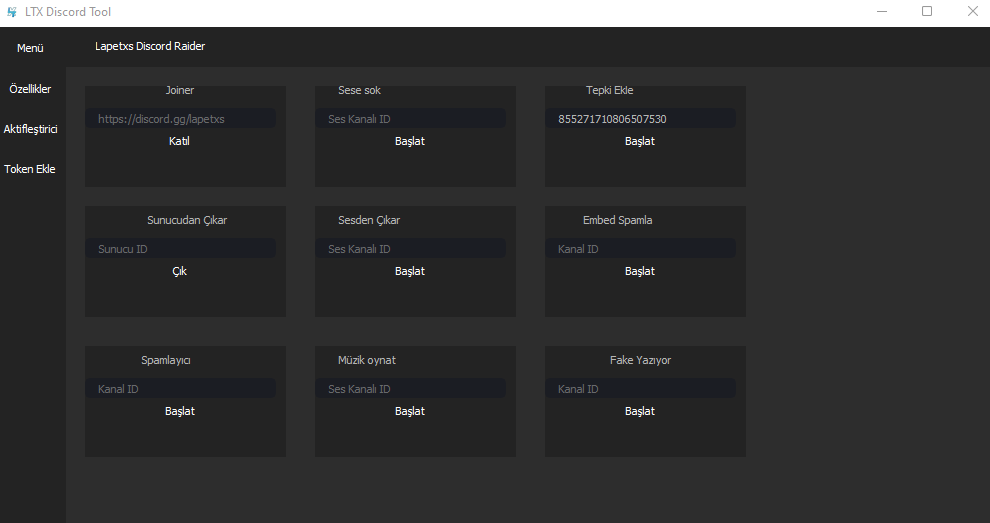Click Başlat in the Fake Yazıyor card
The width and height of the screenshot is (990, 523).
[640, 411]
